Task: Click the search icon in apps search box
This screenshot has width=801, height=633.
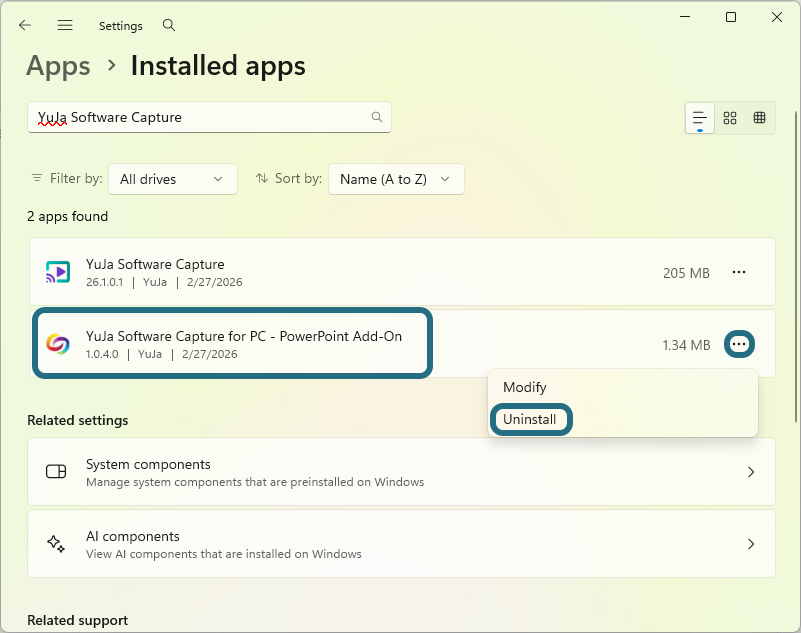Action: [376, 117]
